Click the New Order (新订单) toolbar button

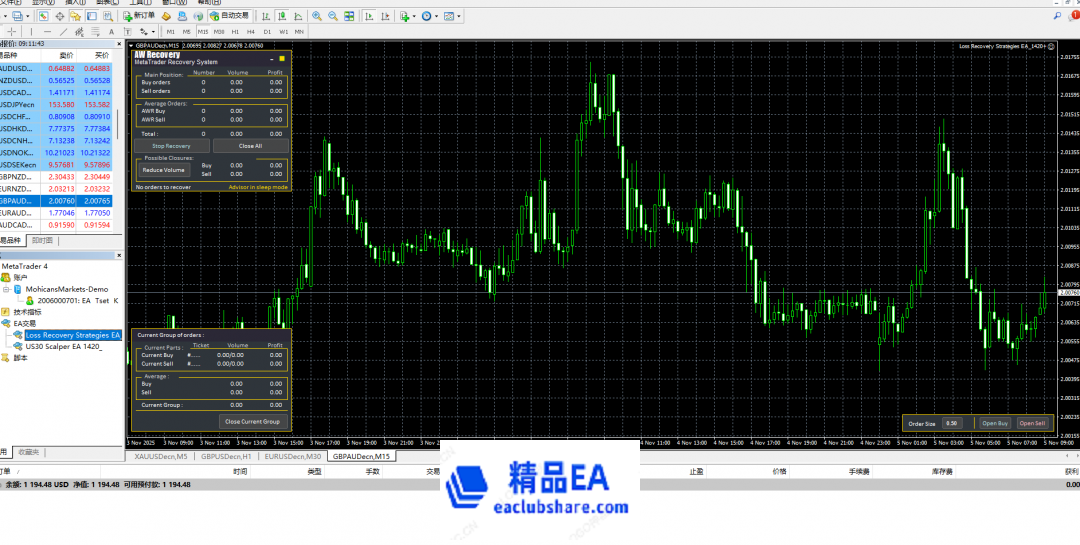139,15
